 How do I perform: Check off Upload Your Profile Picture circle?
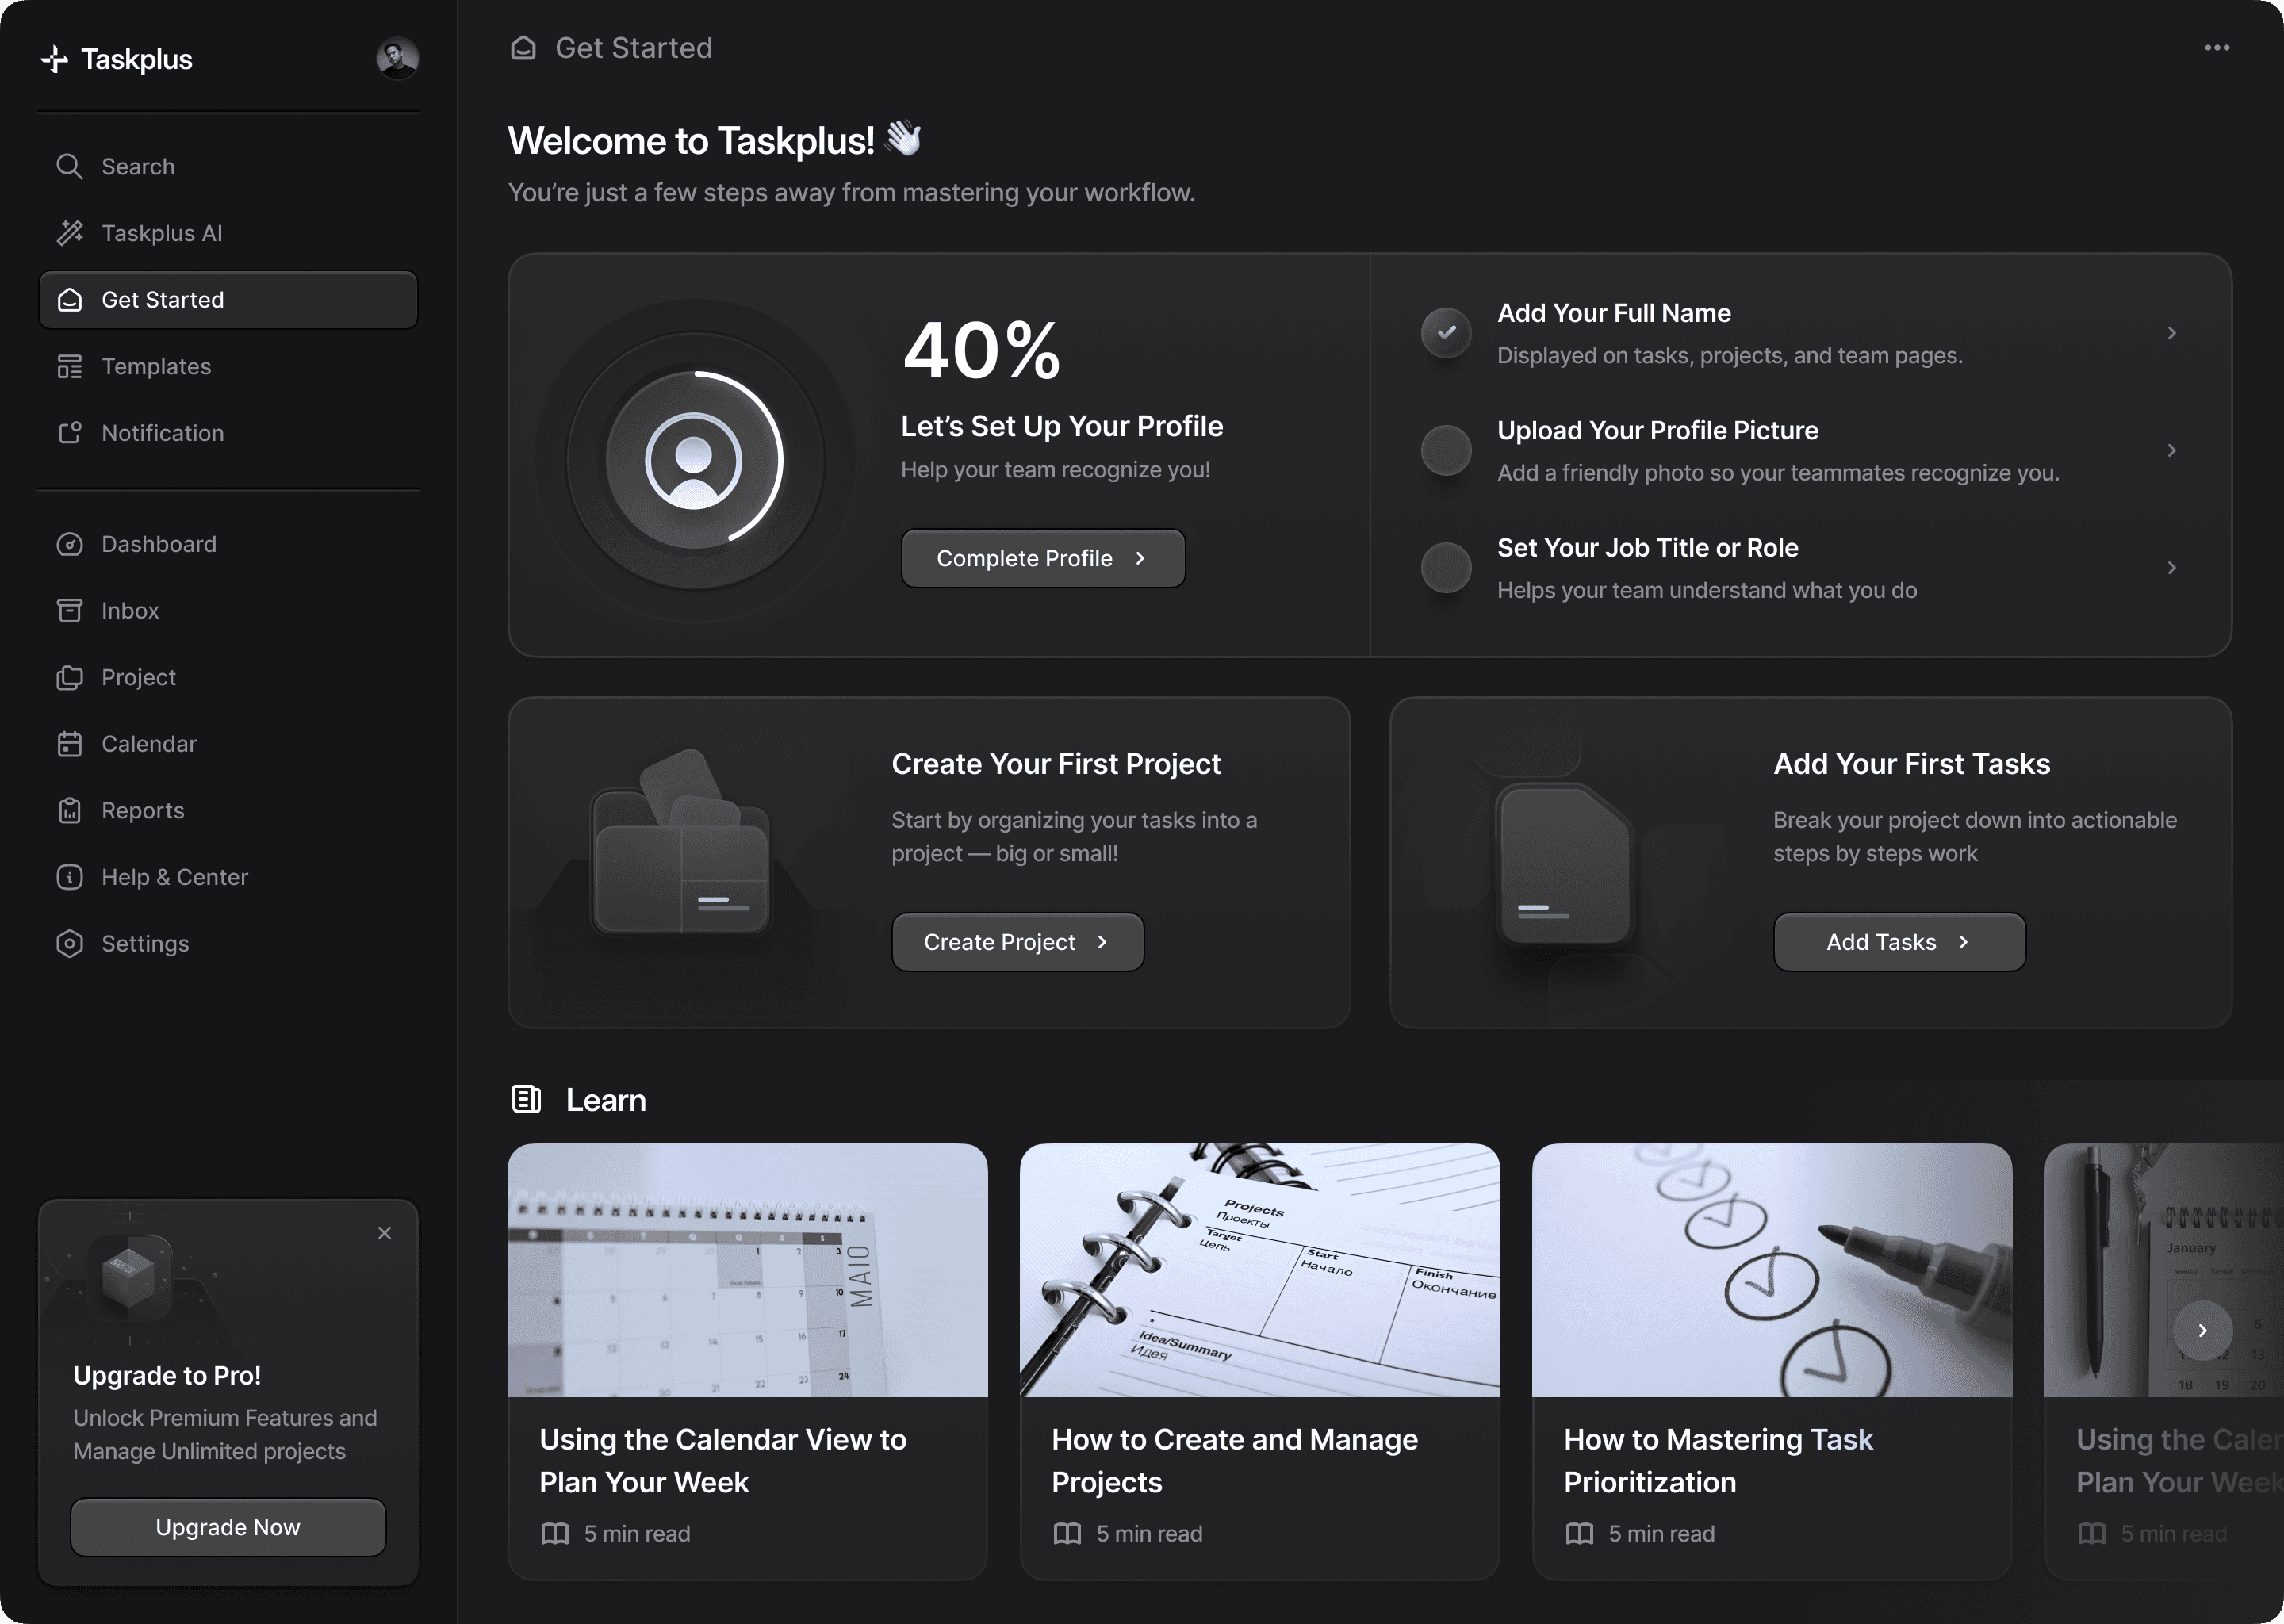pos(1446,450)
